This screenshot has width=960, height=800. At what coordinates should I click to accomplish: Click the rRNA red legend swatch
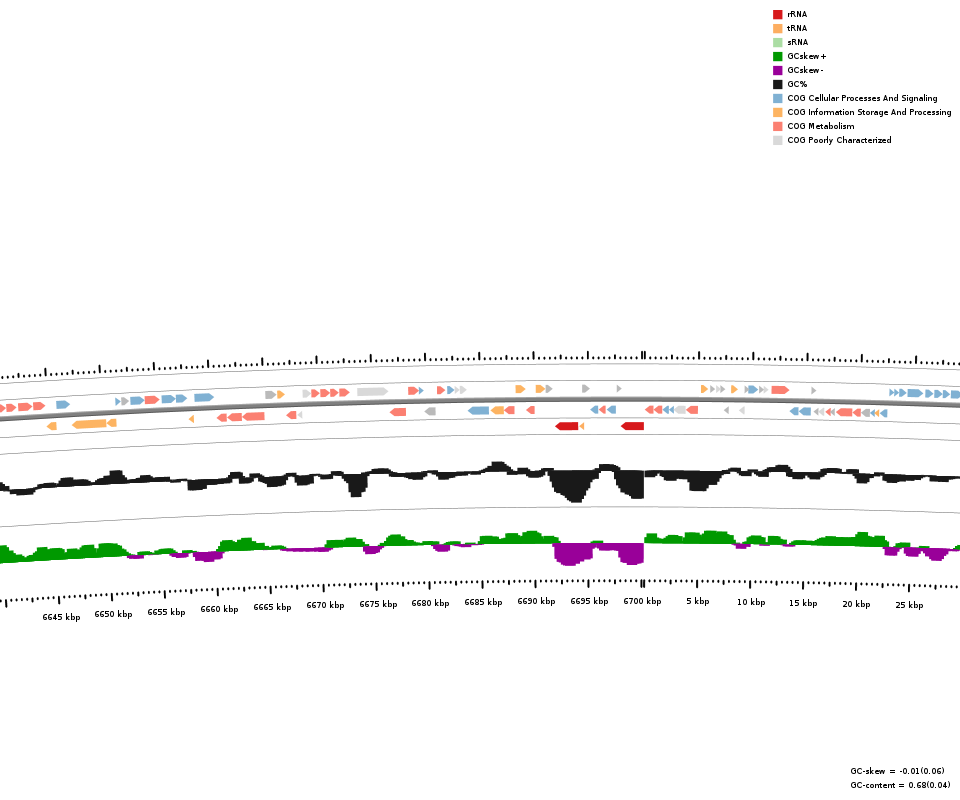pyautogui.click(x=777, y=14)
